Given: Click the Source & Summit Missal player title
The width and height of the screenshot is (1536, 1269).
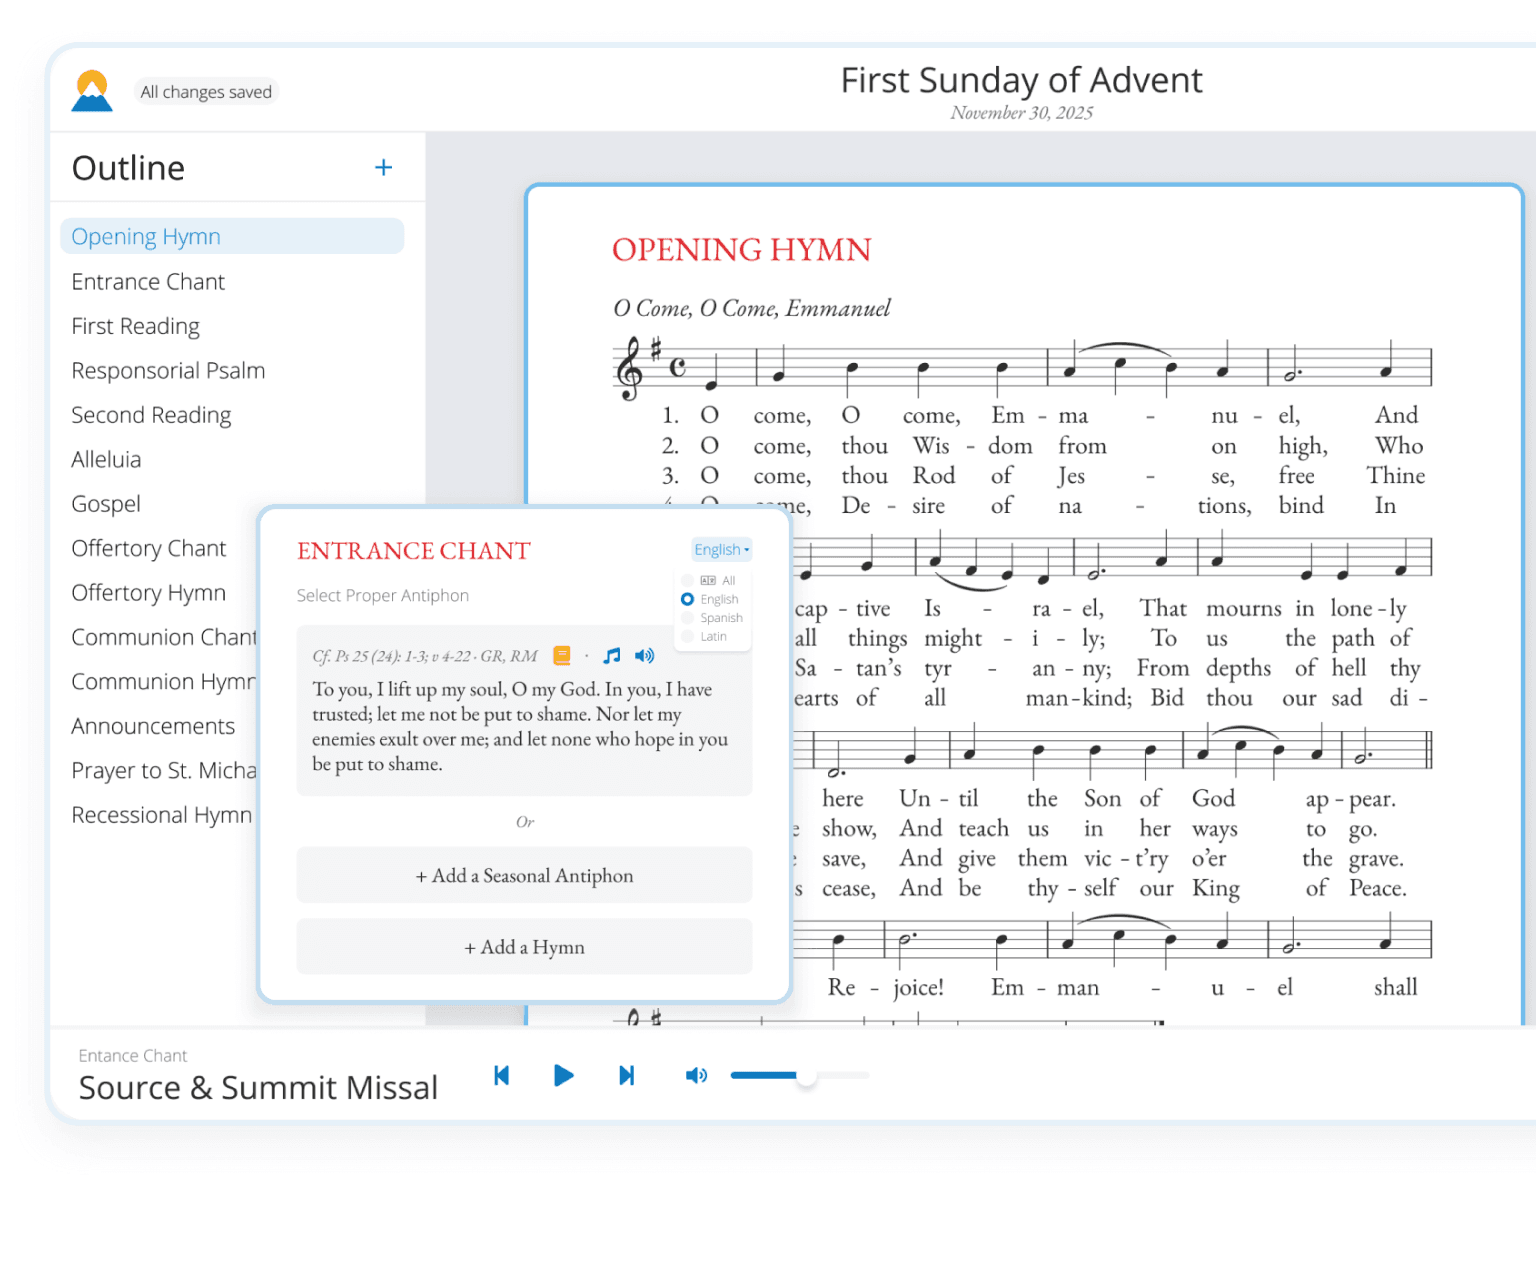Looking at the screenshot, I should (x=258, y=1088).
